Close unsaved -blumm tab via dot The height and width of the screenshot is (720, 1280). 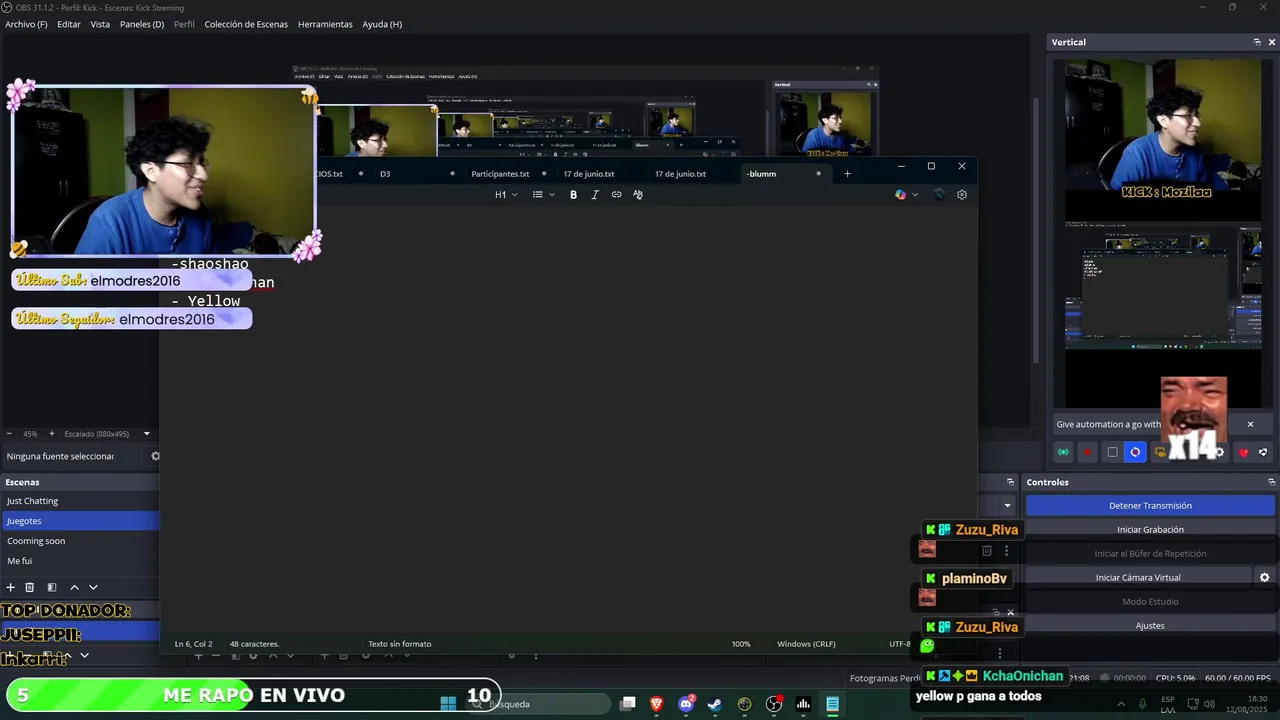point(818,173)
